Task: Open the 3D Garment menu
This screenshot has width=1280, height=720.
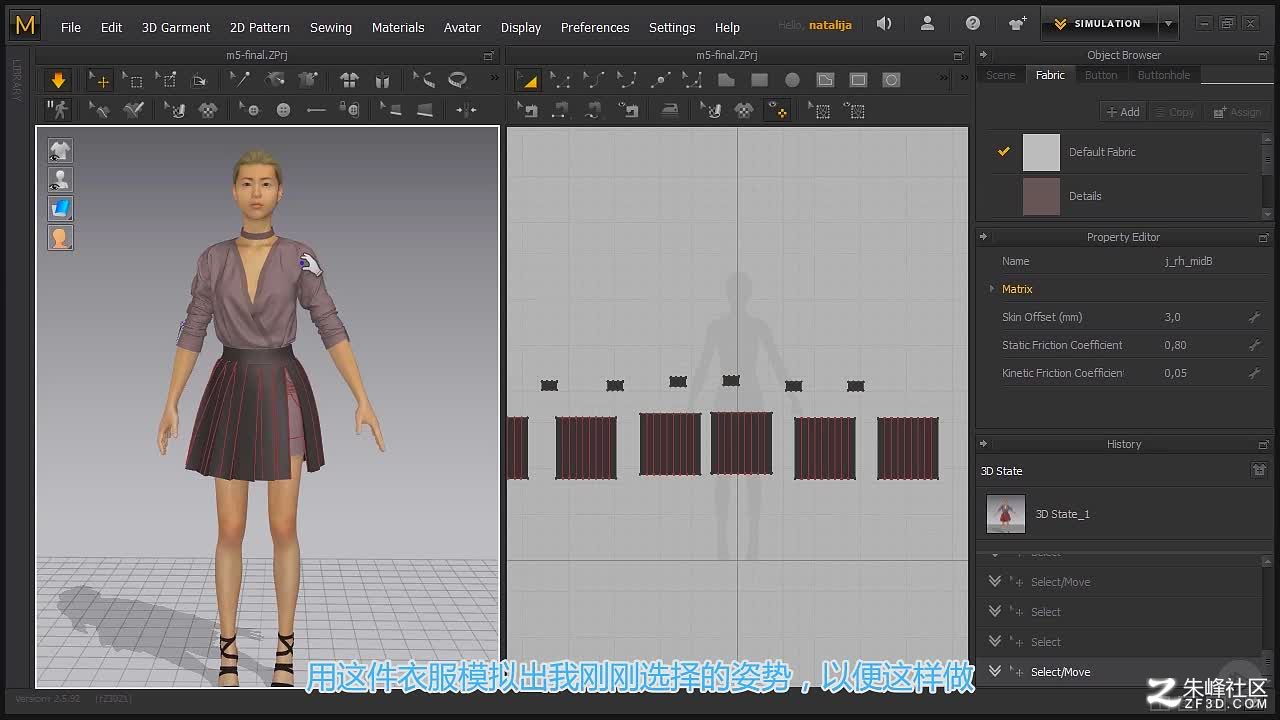Action: point(176,27)
